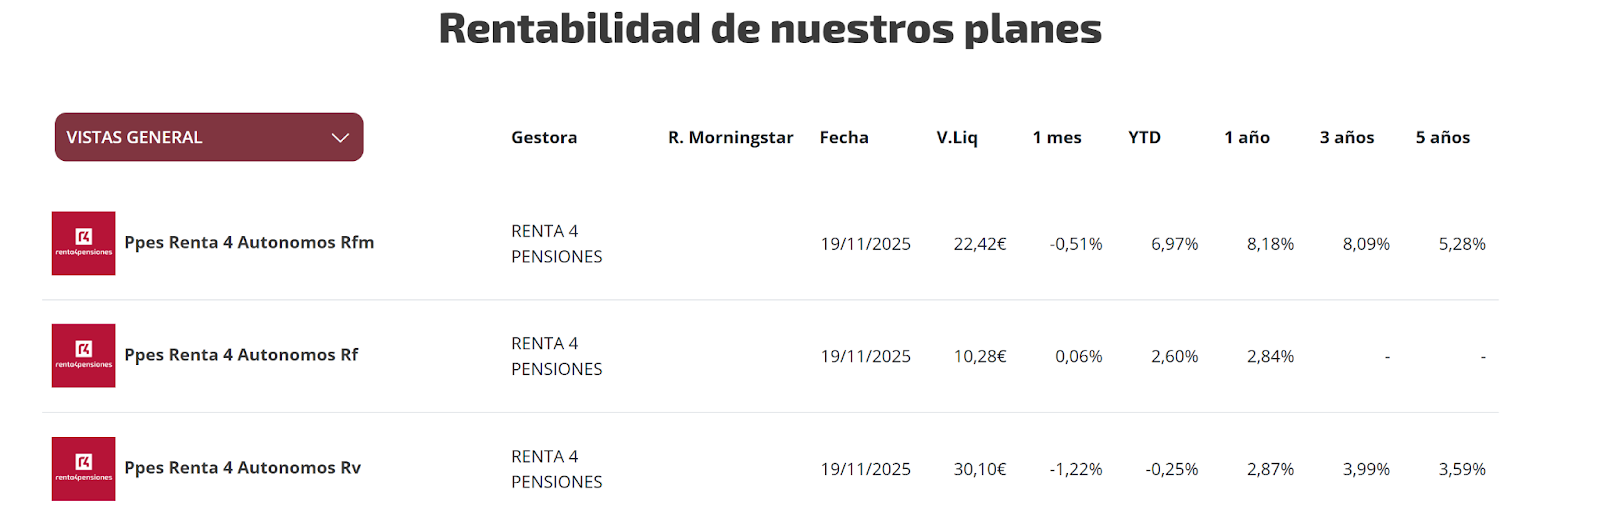Select the 1 año column header
The image size is (1600, 519).
(x=1247, y=138)
